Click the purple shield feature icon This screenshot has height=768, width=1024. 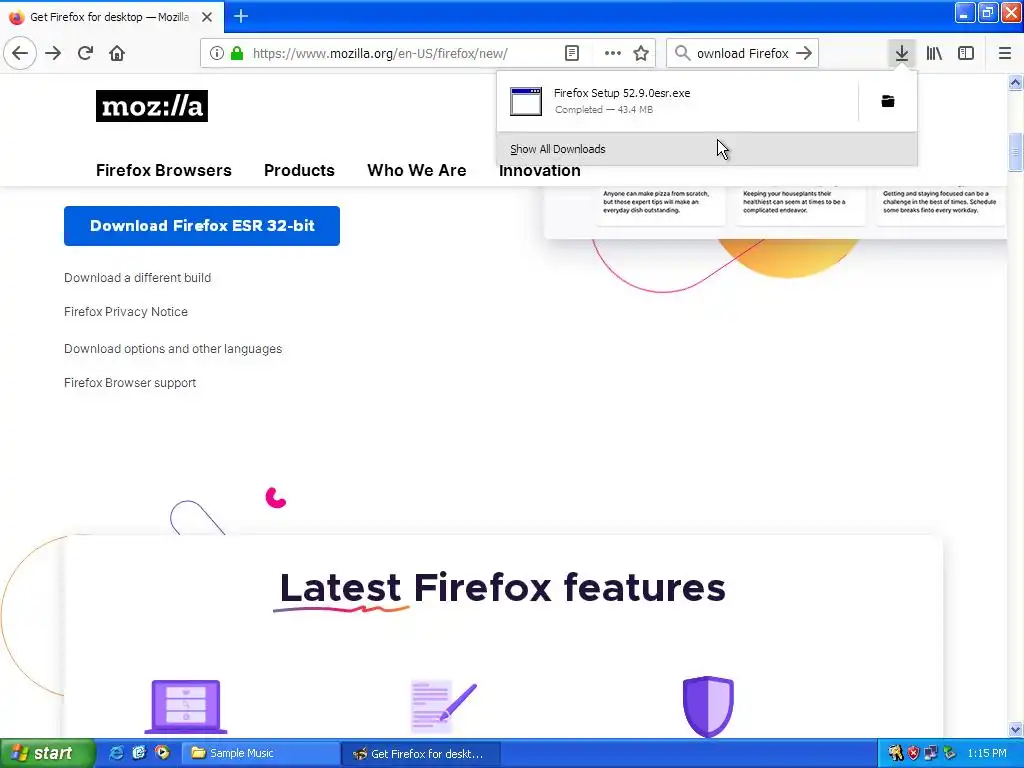click(708, 707)
